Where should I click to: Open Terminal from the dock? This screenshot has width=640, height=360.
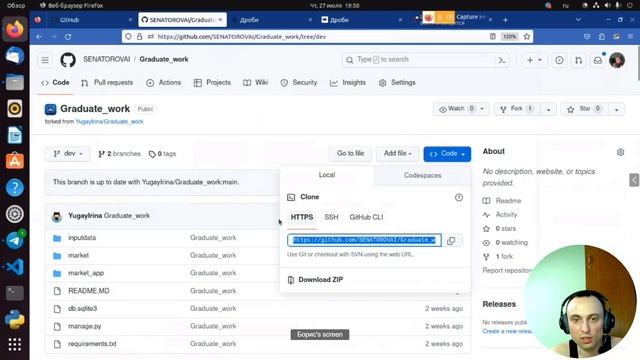15,293
